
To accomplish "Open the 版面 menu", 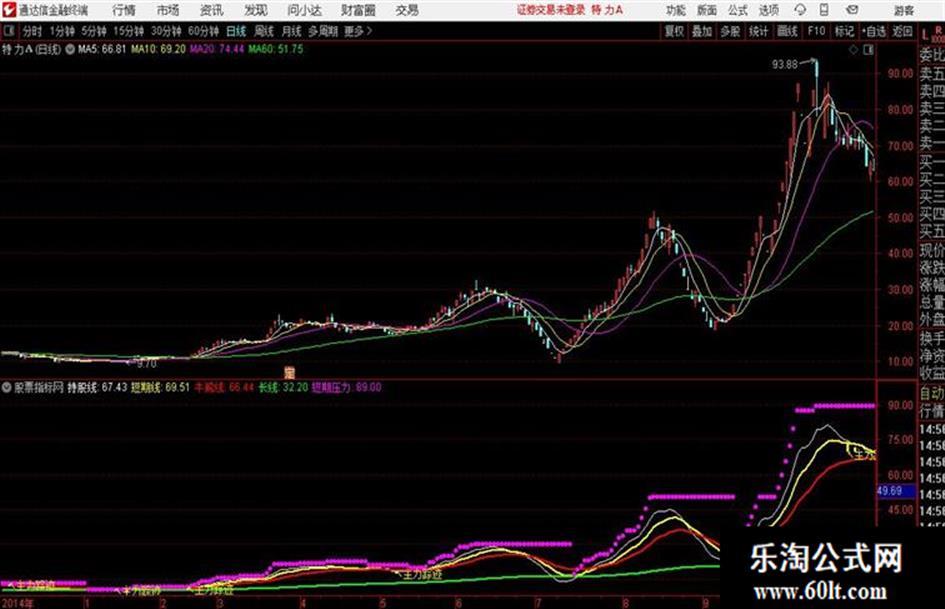I will [x=706, y=10].
